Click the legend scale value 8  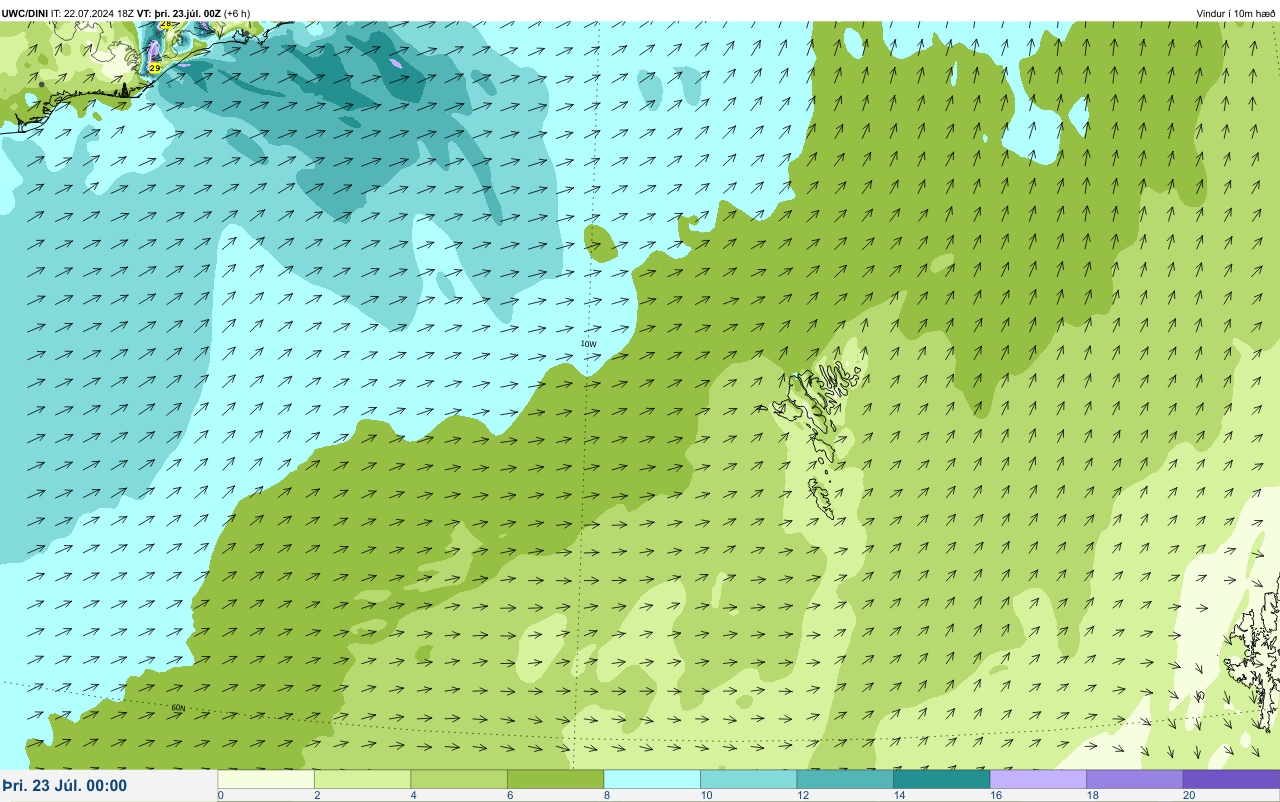pos(605,796)
